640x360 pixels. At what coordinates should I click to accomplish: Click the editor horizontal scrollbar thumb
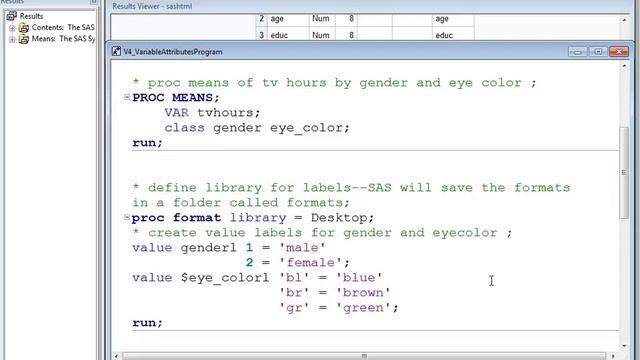tap(364, 356)
